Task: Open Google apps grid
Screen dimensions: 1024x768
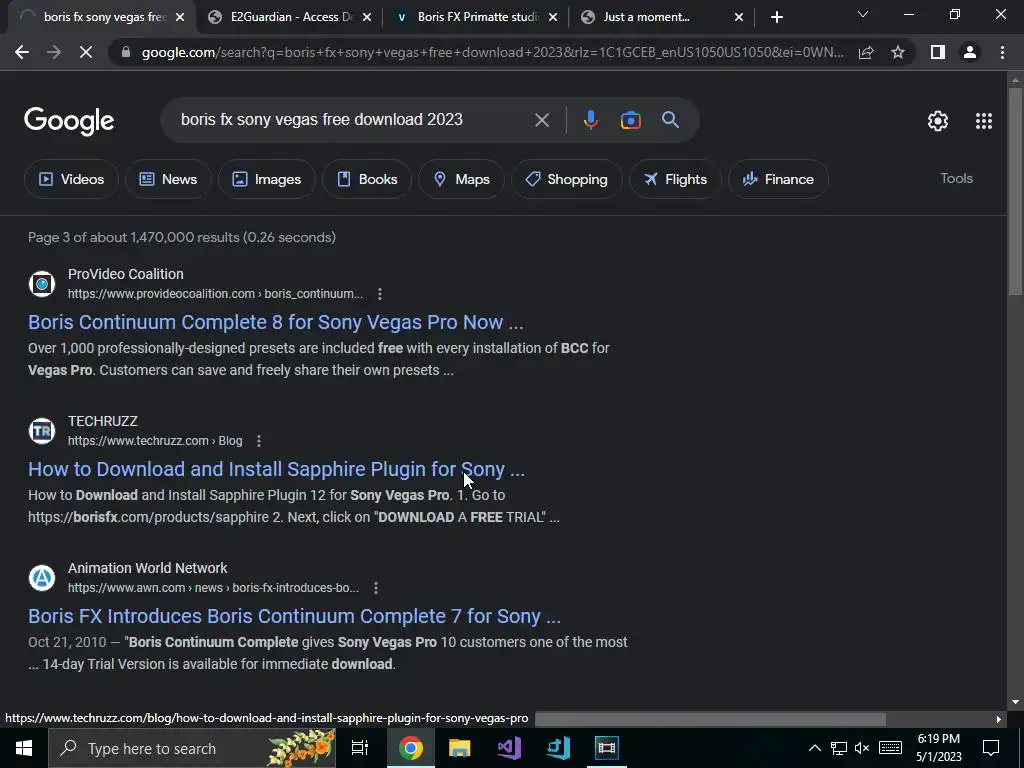Action: 984,121
